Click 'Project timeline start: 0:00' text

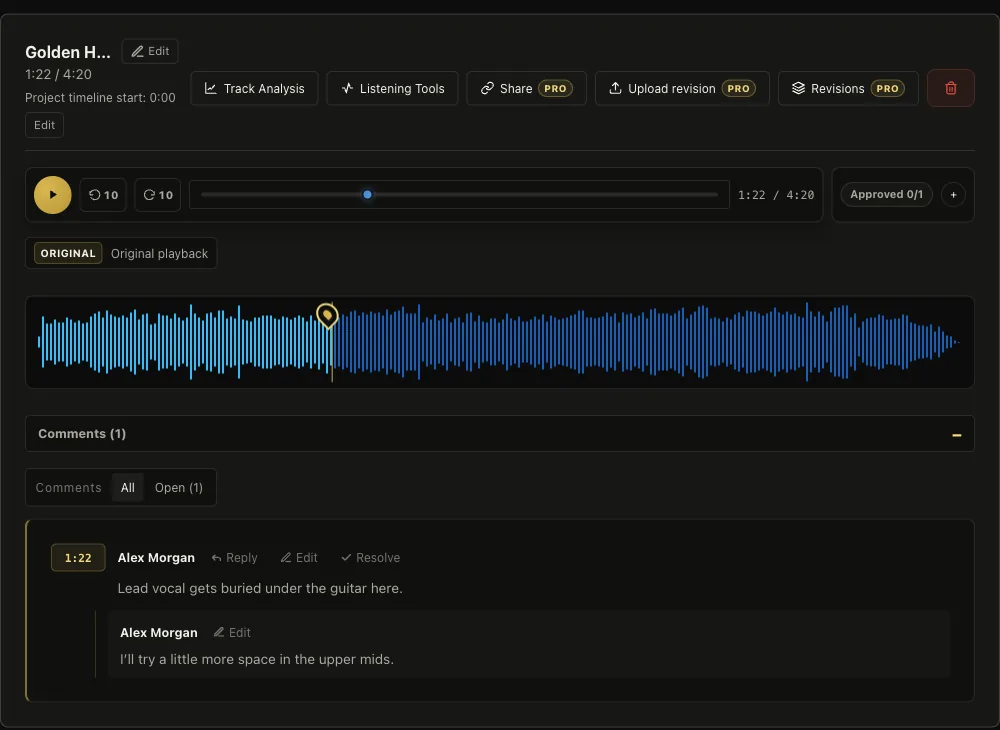point(100,98)
